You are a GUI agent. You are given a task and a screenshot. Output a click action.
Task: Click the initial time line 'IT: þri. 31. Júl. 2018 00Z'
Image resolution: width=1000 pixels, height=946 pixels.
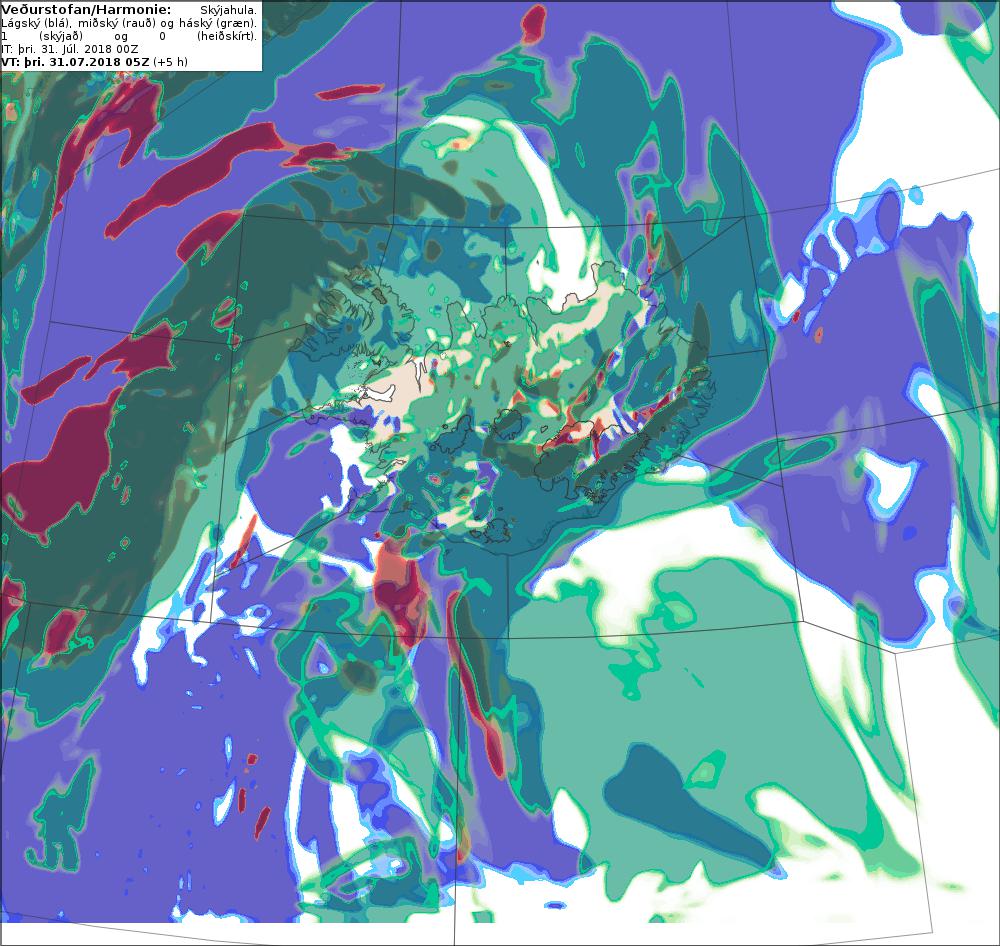point(70,49)
